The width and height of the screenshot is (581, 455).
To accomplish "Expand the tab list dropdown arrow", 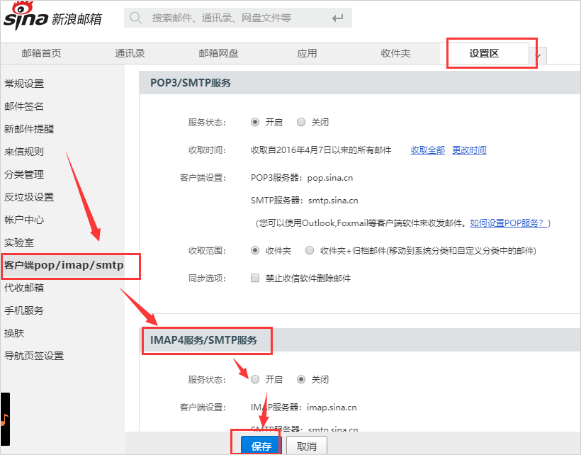I will point(538,56).
